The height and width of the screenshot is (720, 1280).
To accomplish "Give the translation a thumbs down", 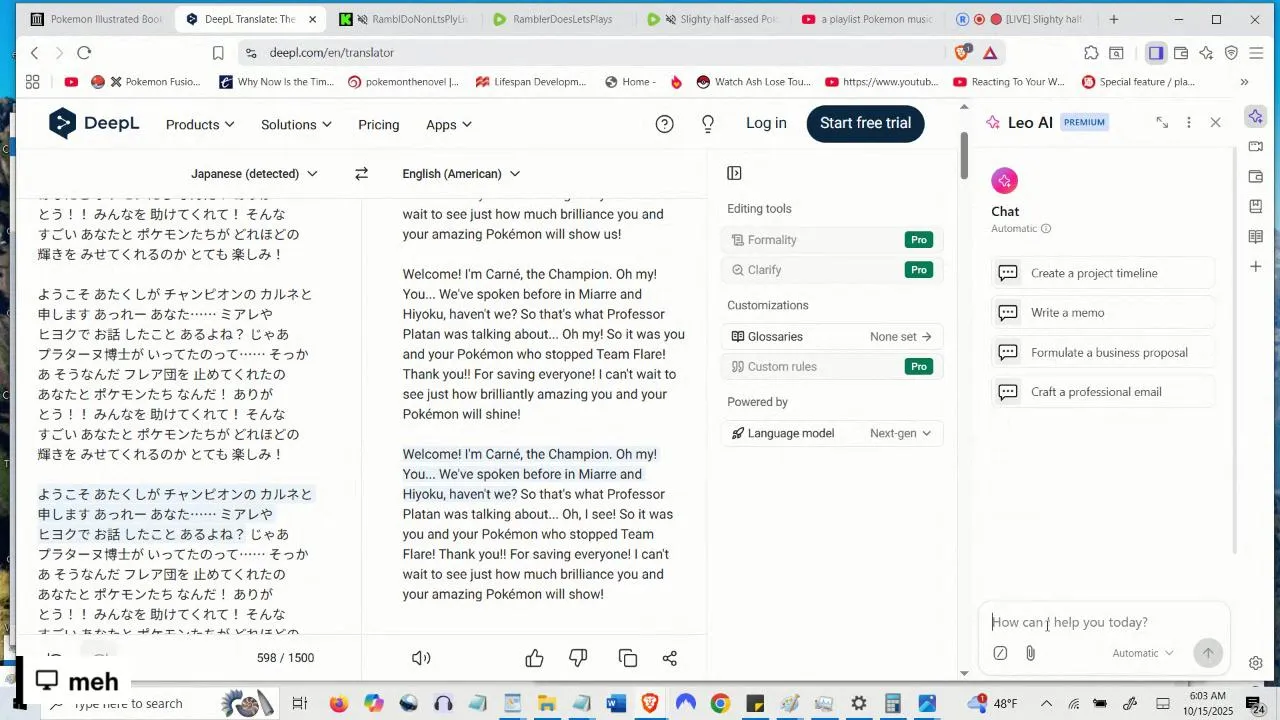I will pos(578,658).
